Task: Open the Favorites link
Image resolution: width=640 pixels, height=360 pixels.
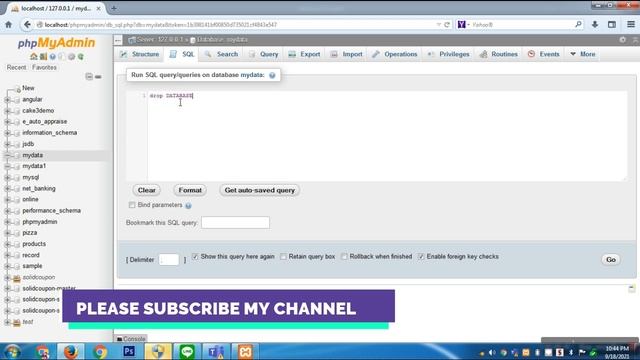Action: pos(44,67)
